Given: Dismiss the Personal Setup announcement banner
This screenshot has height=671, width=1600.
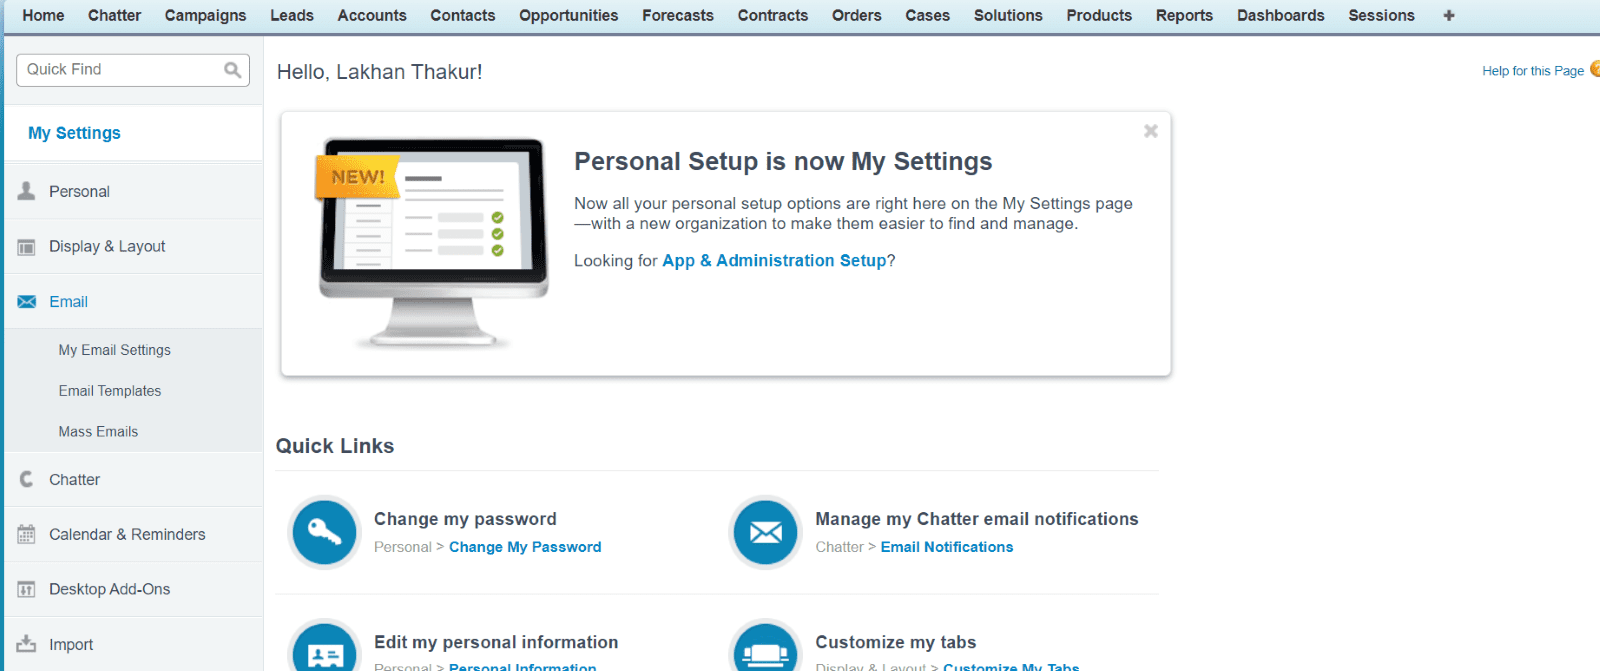Looking at the screenshot, I should pyautogui.click(x=1151, y=131).
